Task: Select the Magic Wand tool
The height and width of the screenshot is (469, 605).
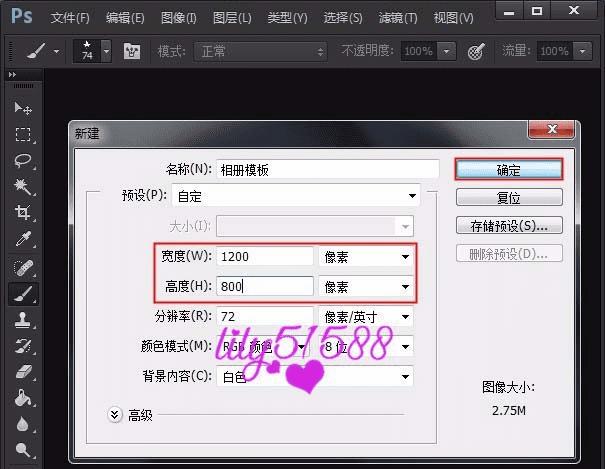Action: (23, 187)
